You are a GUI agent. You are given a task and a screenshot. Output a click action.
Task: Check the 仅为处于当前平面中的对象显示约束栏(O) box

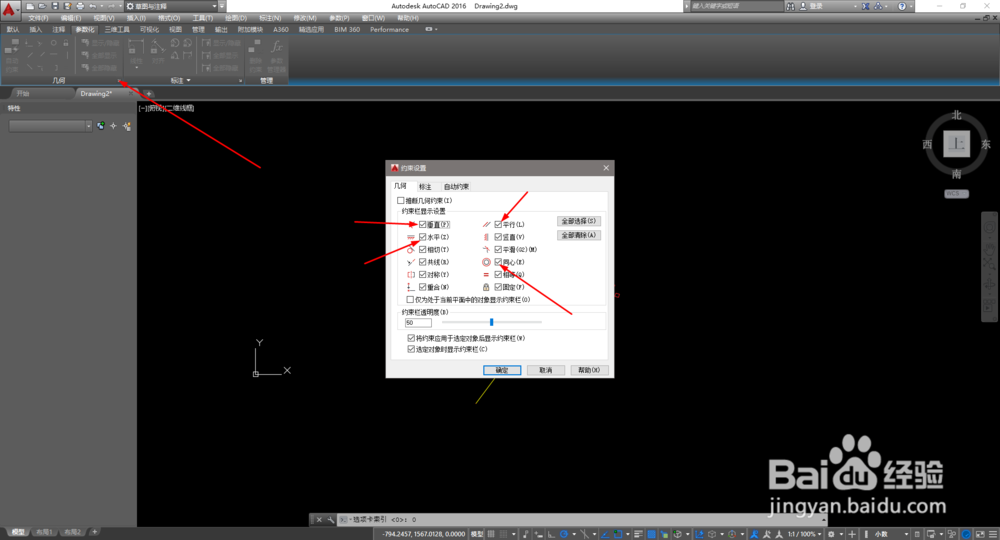pos(411,300)
